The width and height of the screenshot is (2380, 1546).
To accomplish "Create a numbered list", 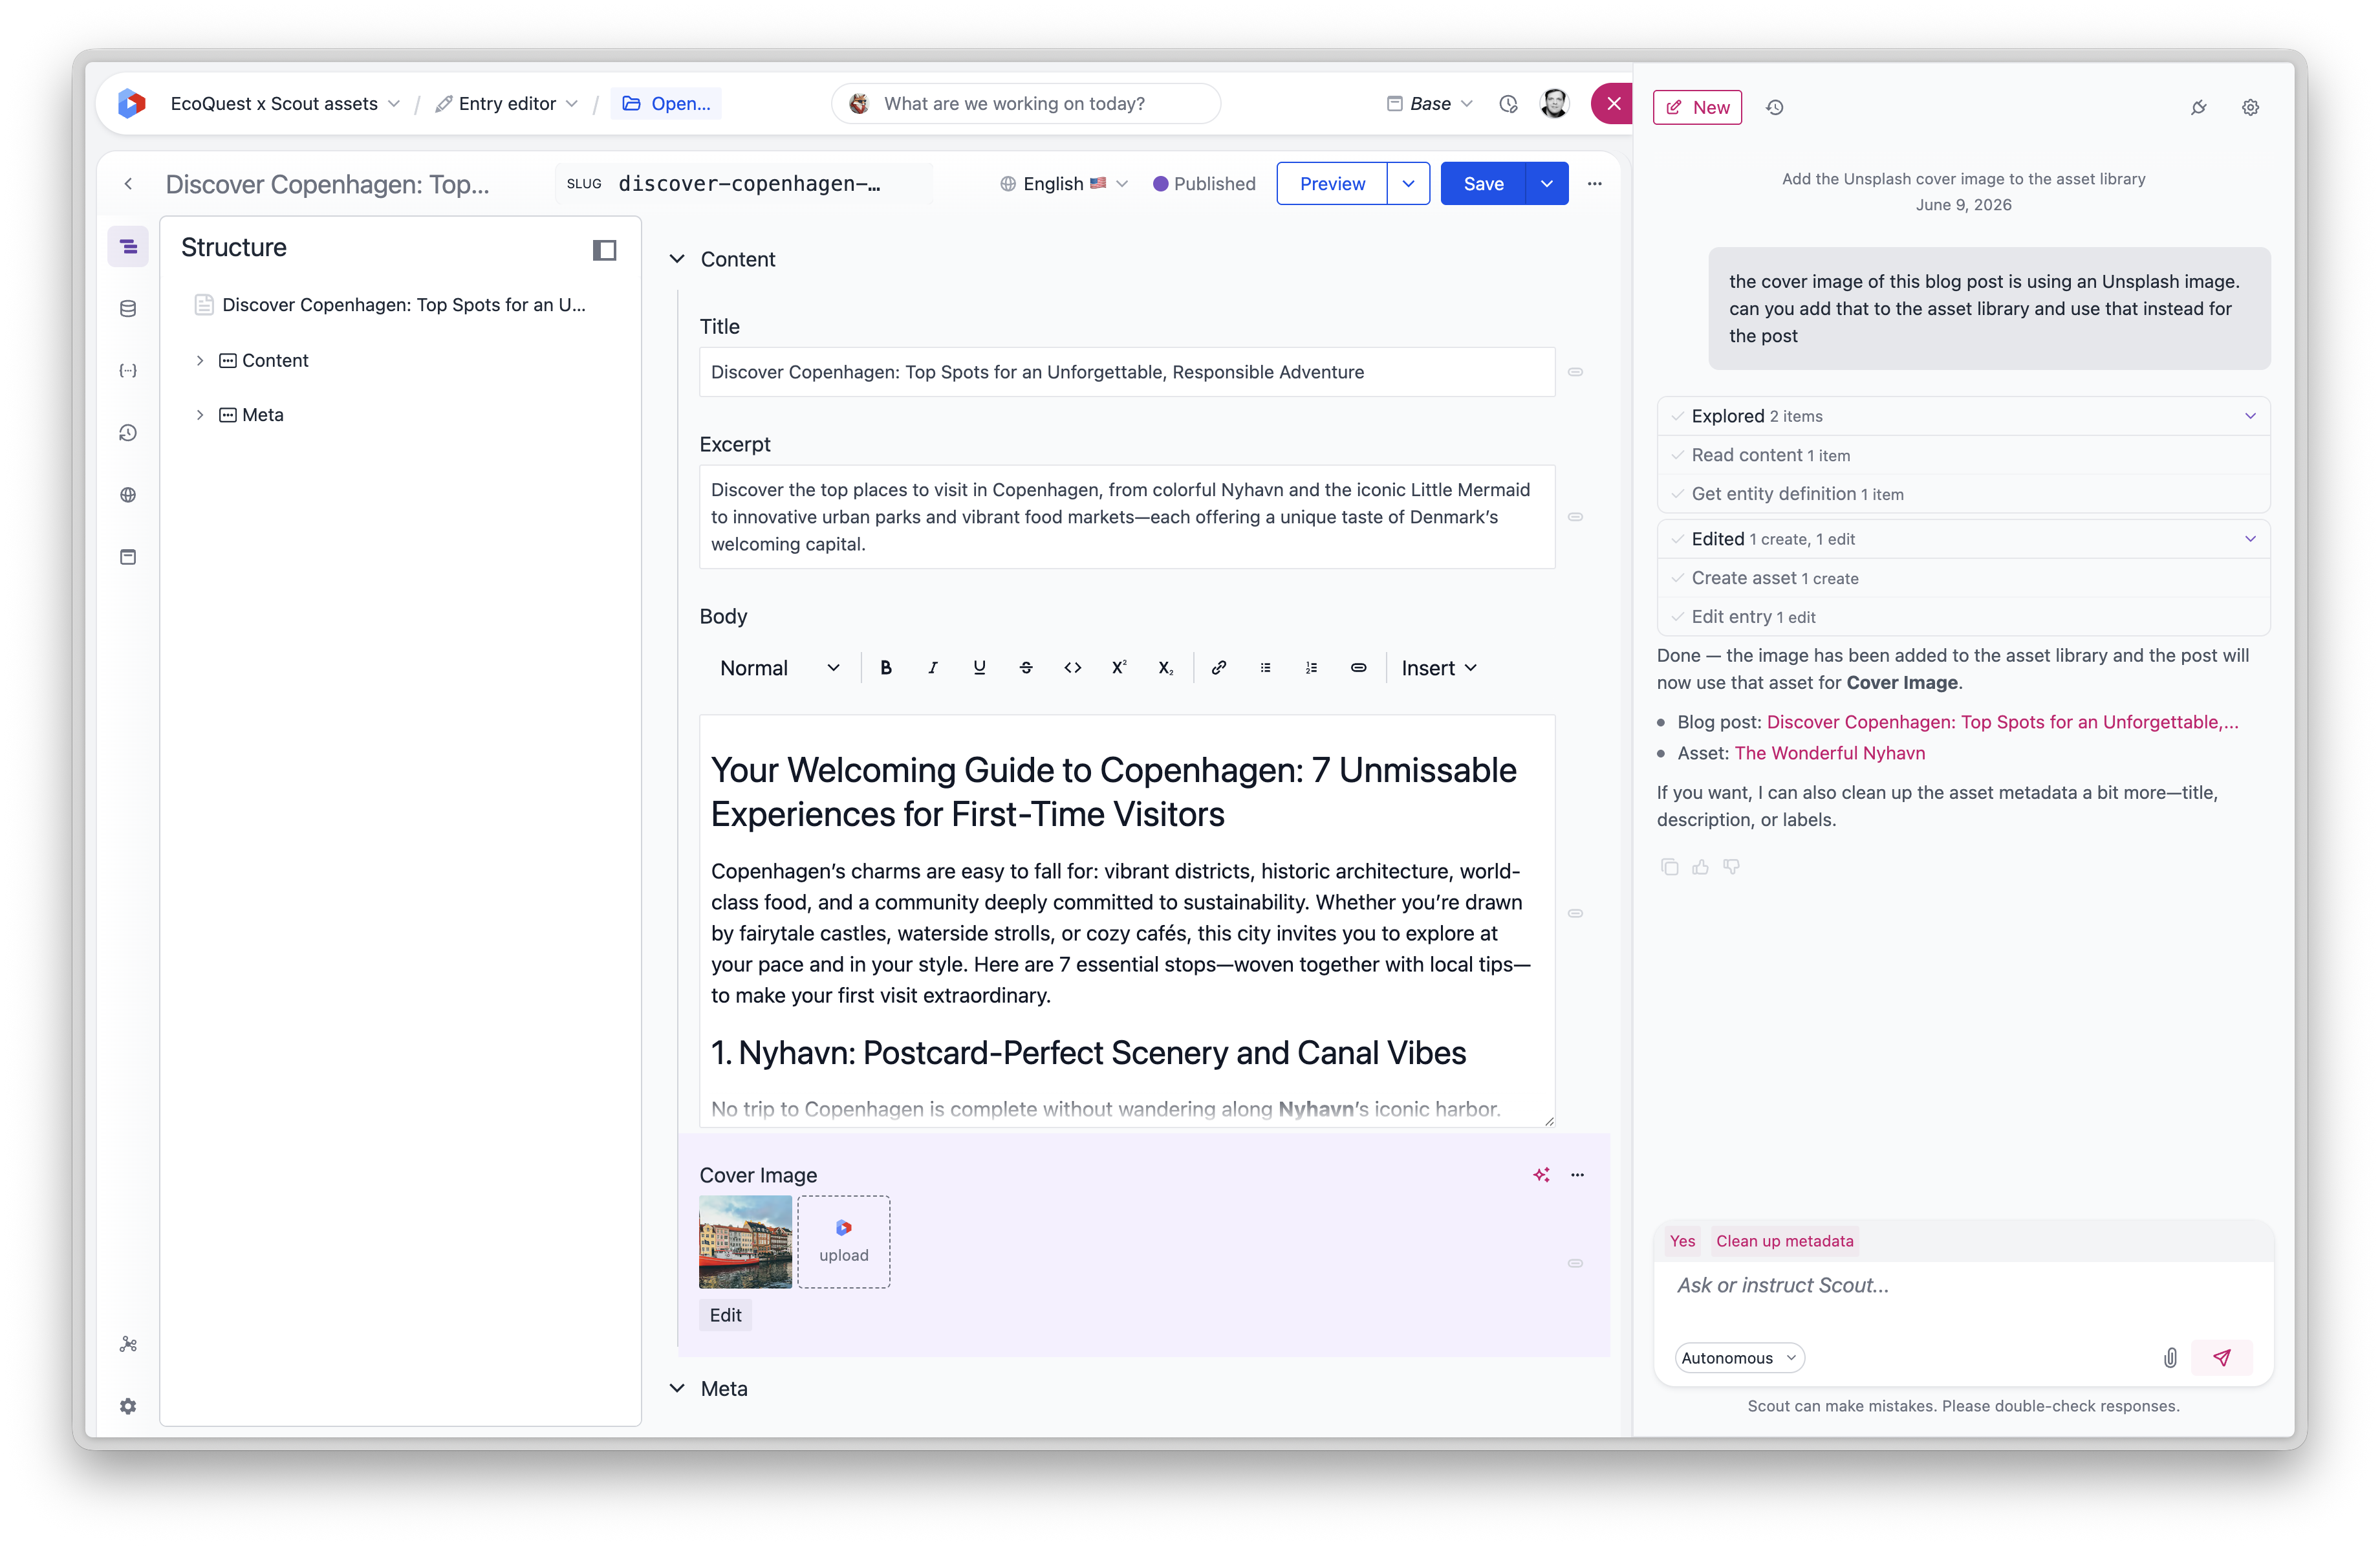I will [x=1312, y=668].
